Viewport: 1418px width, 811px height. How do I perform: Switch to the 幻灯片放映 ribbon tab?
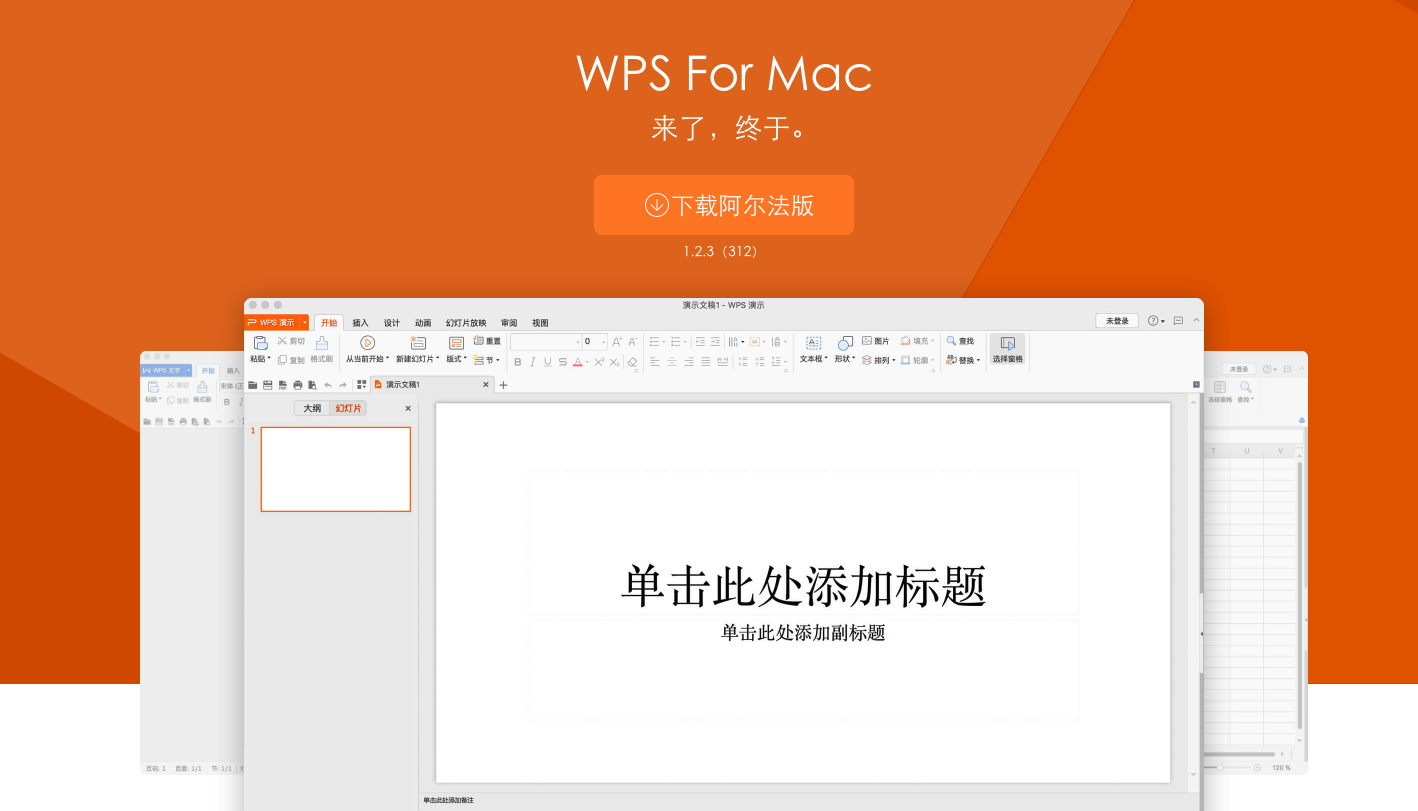[466, 323]
